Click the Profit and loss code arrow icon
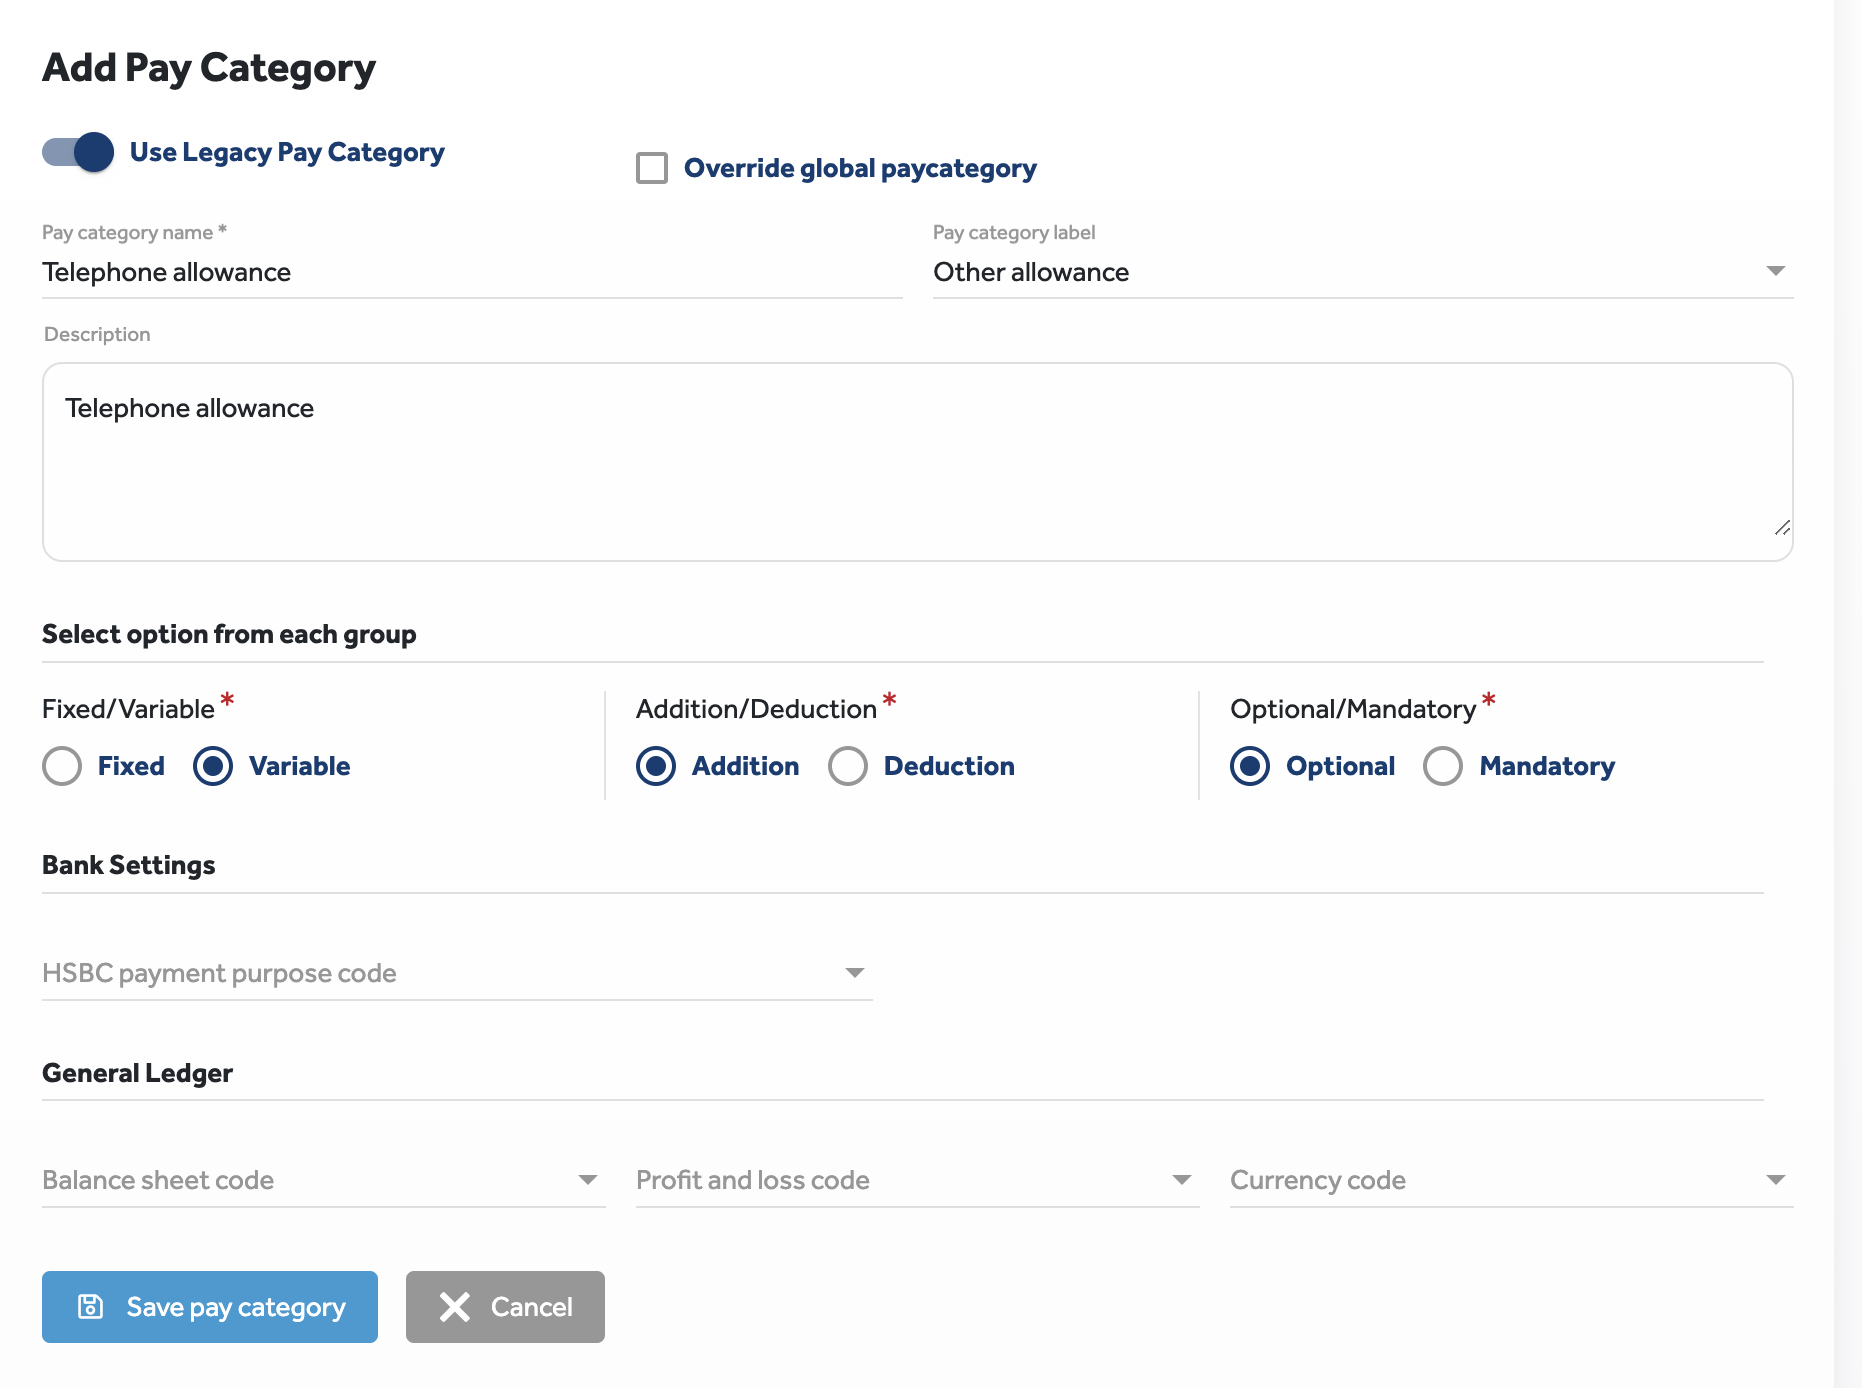This screenshot has width=1862, height=1388. [x=1184, y=1179]
